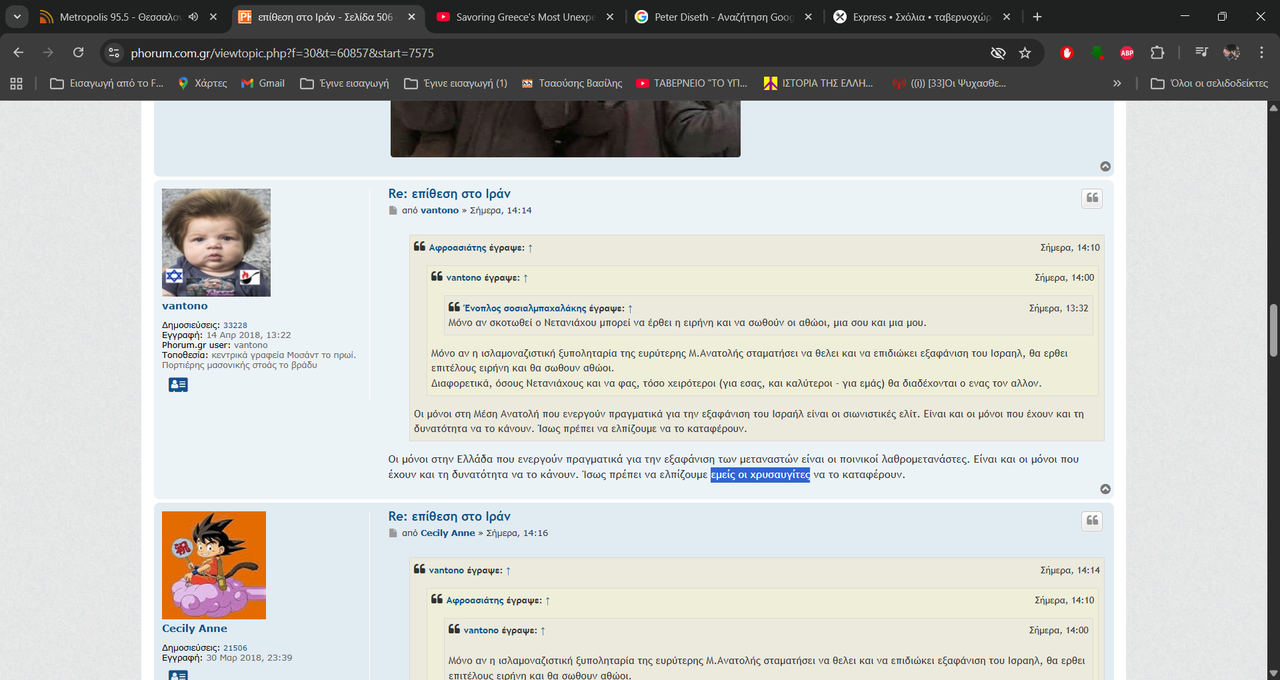Bookmark this page with the star icon
The height and width of the screenshot is (680, 1280).
pyautogui.click(x=1025, y=52)
